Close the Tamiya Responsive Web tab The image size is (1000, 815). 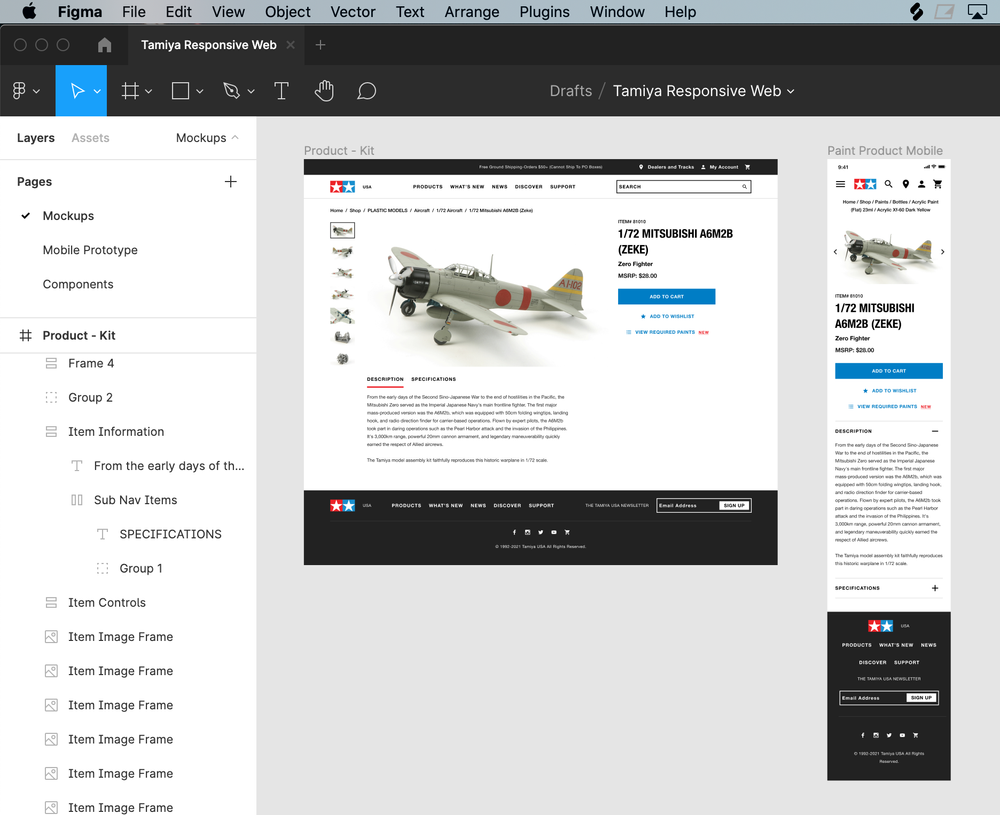click(x=291, y=45)
